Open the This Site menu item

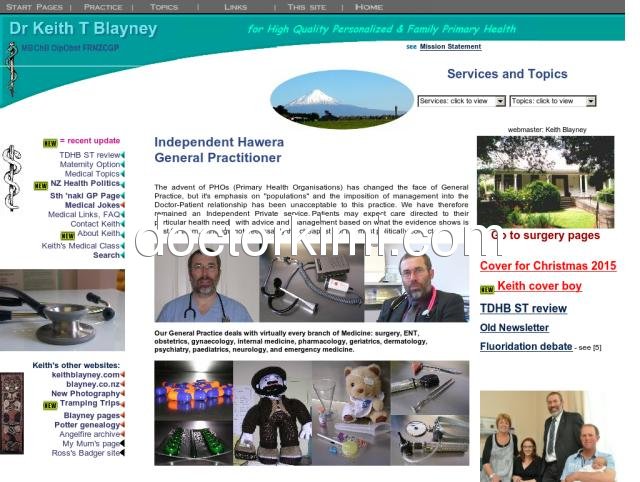click(x=307, y=7)
